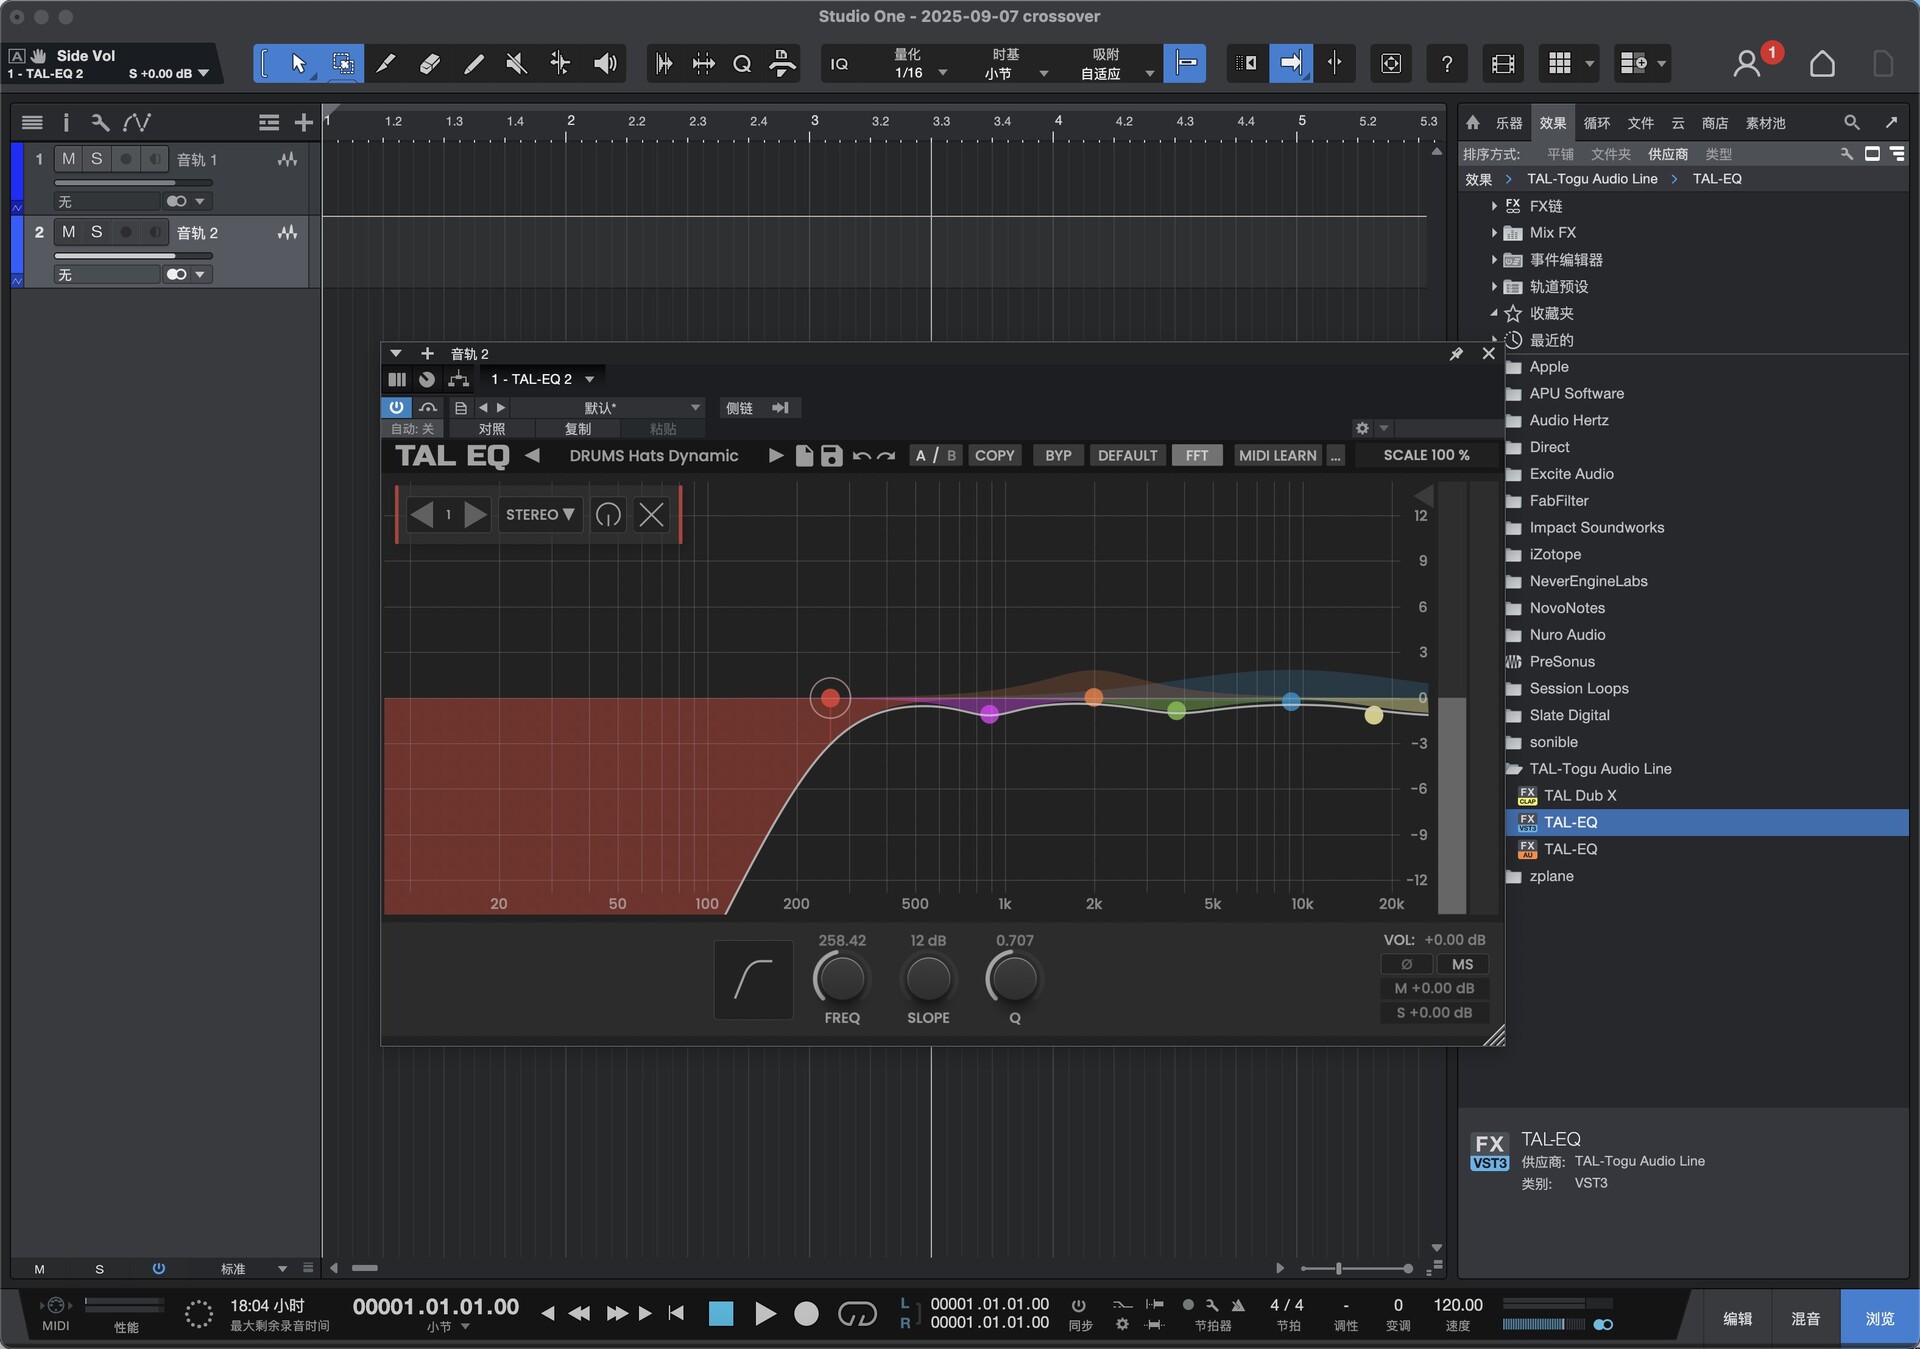Viewport: 1920px width, 1349px height.
Task: Toggle band 1 headphone listen button
Action: pos(608,514)
